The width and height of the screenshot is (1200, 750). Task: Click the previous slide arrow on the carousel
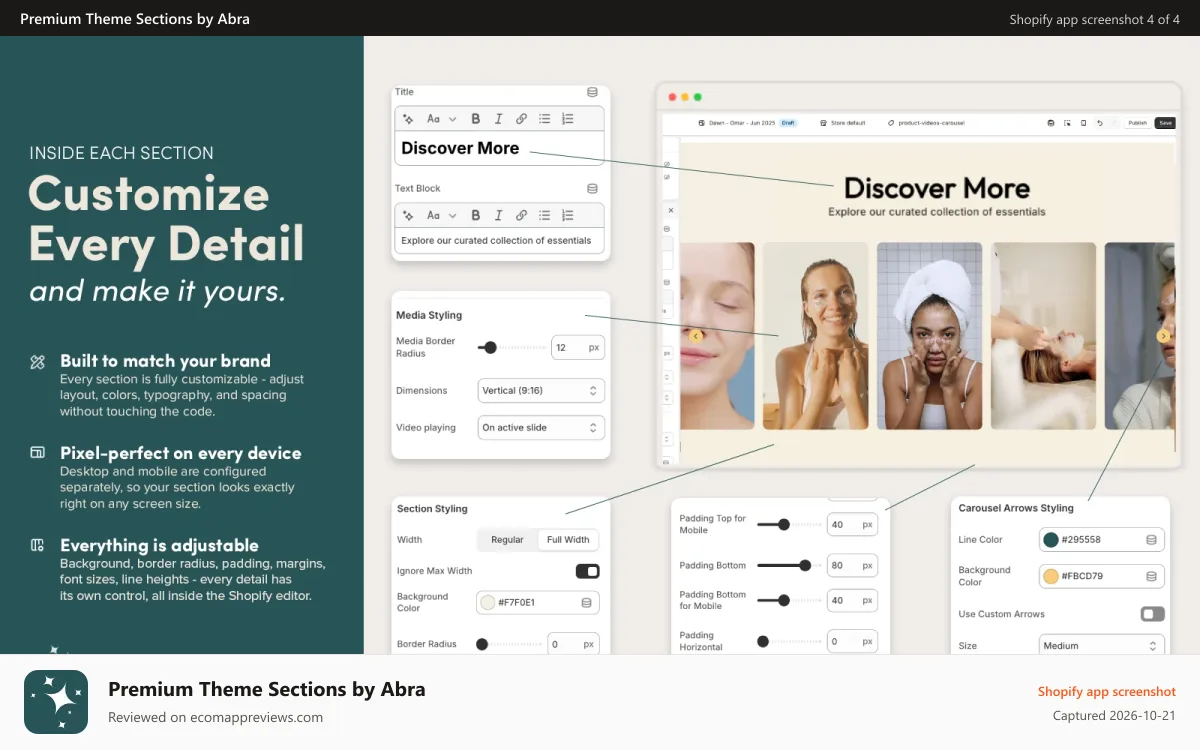pyautogui.click(x=696, y=336)
